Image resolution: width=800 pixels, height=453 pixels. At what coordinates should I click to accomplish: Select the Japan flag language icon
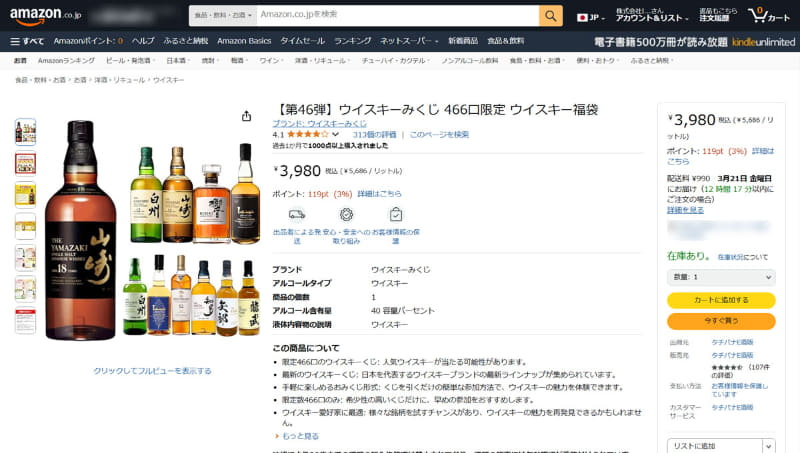coord(582,17)
